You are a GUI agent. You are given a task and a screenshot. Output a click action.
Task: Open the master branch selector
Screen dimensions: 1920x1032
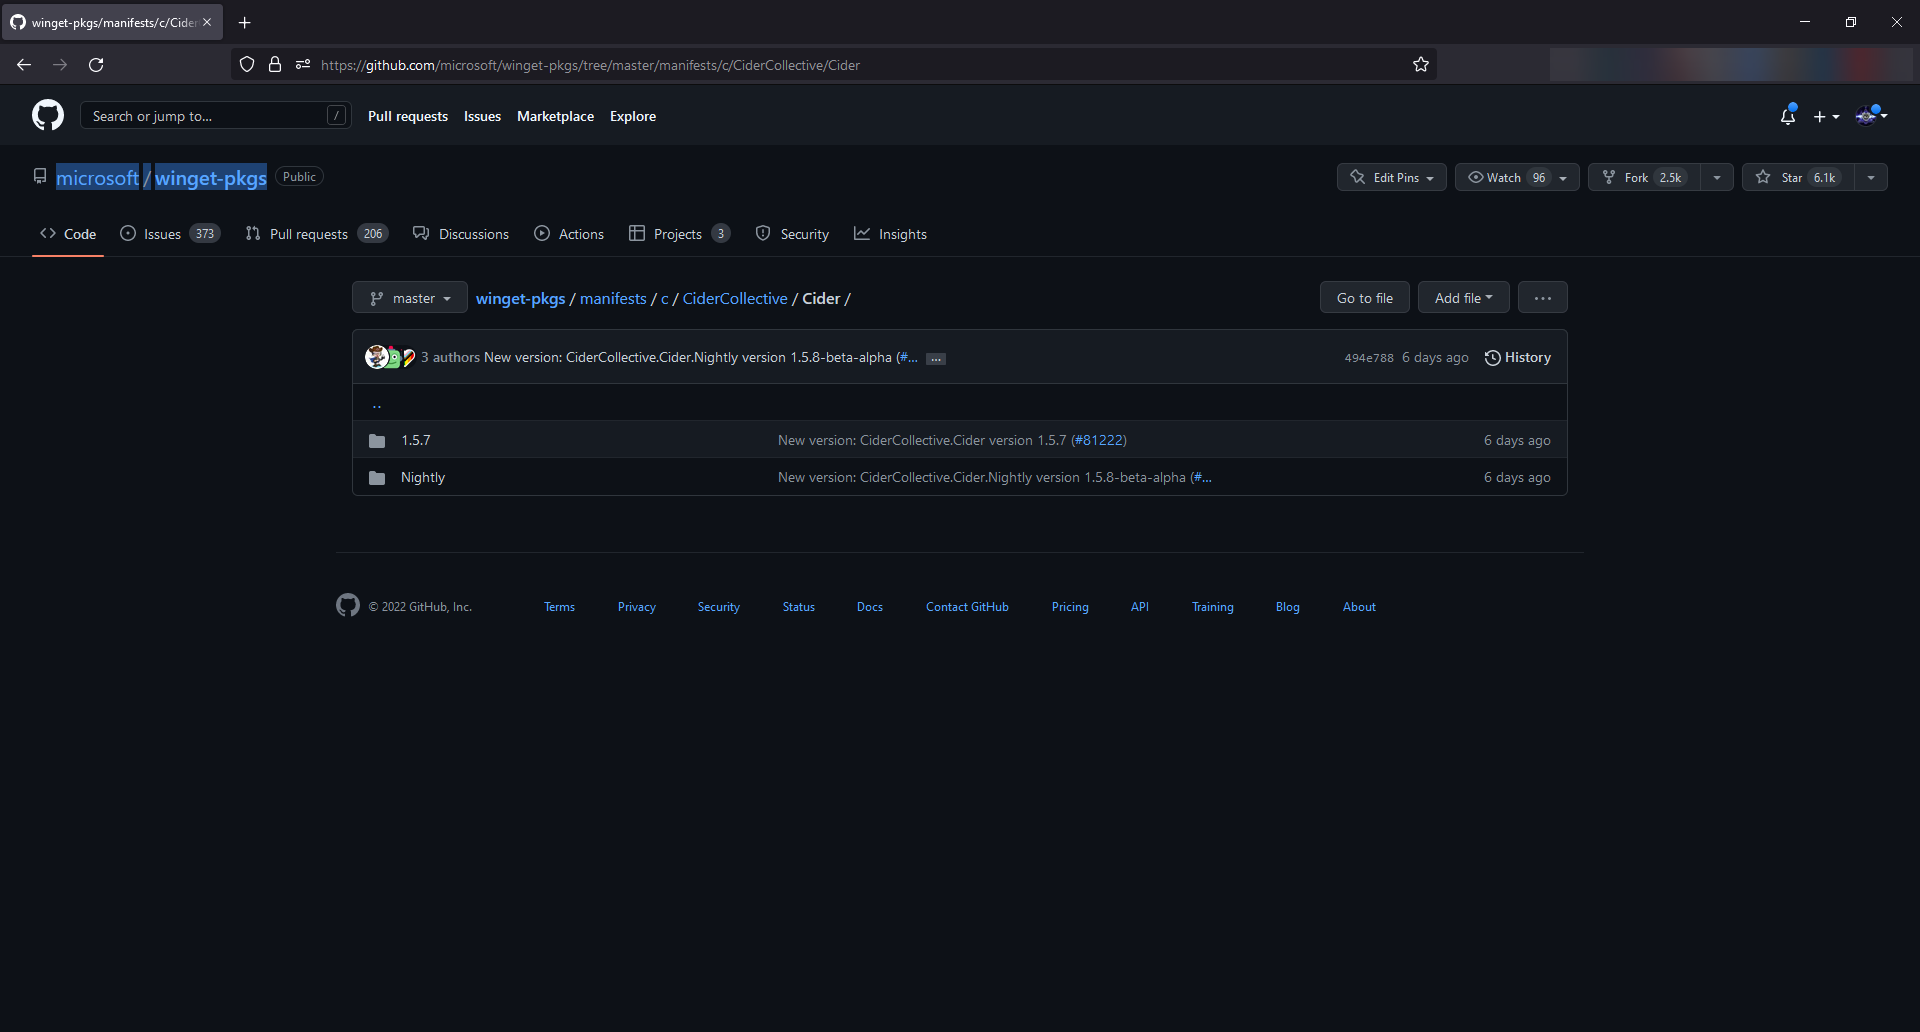click(409, 297)
